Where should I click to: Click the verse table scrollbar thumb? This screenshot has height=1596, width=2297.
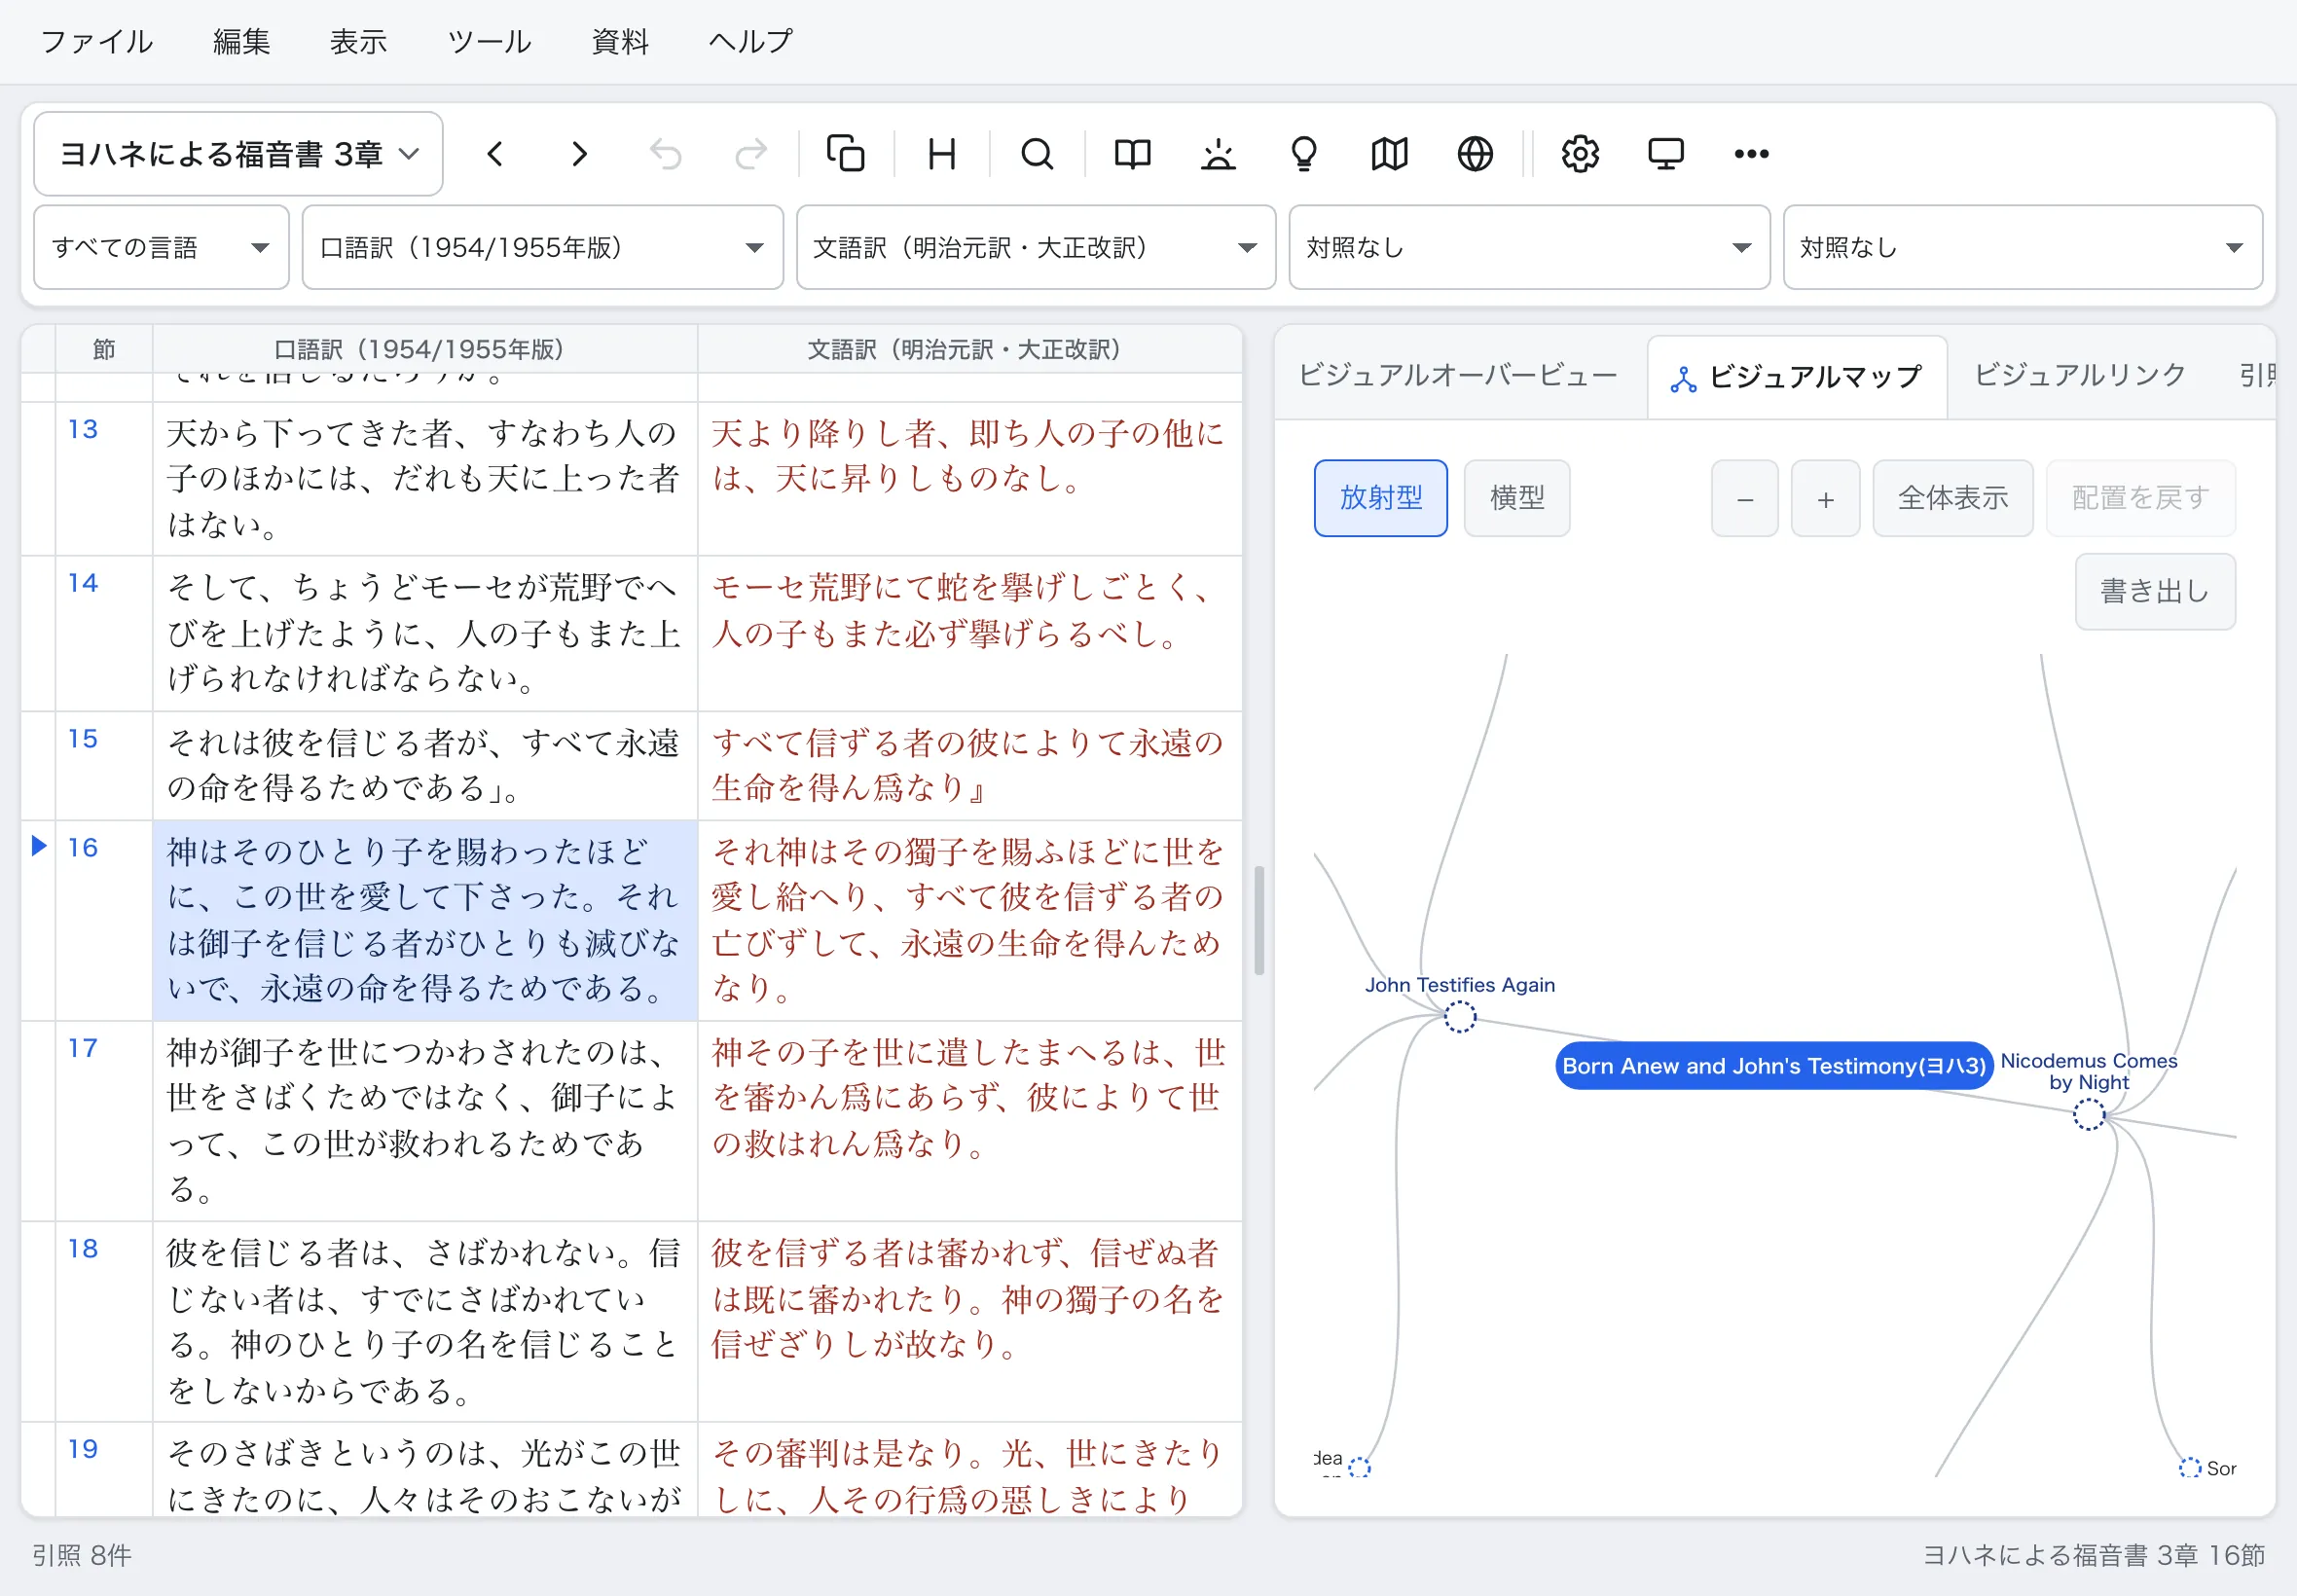point(1259,920)
